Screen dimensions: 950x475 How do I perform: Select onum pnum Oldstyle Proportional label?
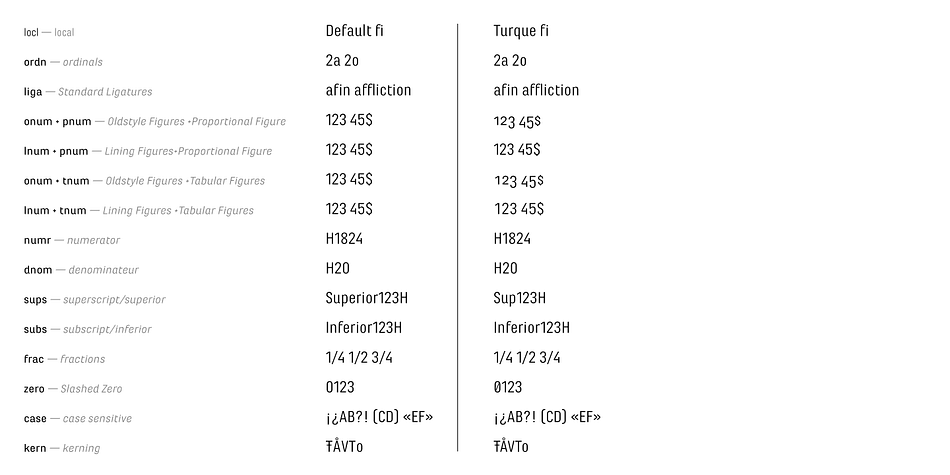tap(154, 122)
